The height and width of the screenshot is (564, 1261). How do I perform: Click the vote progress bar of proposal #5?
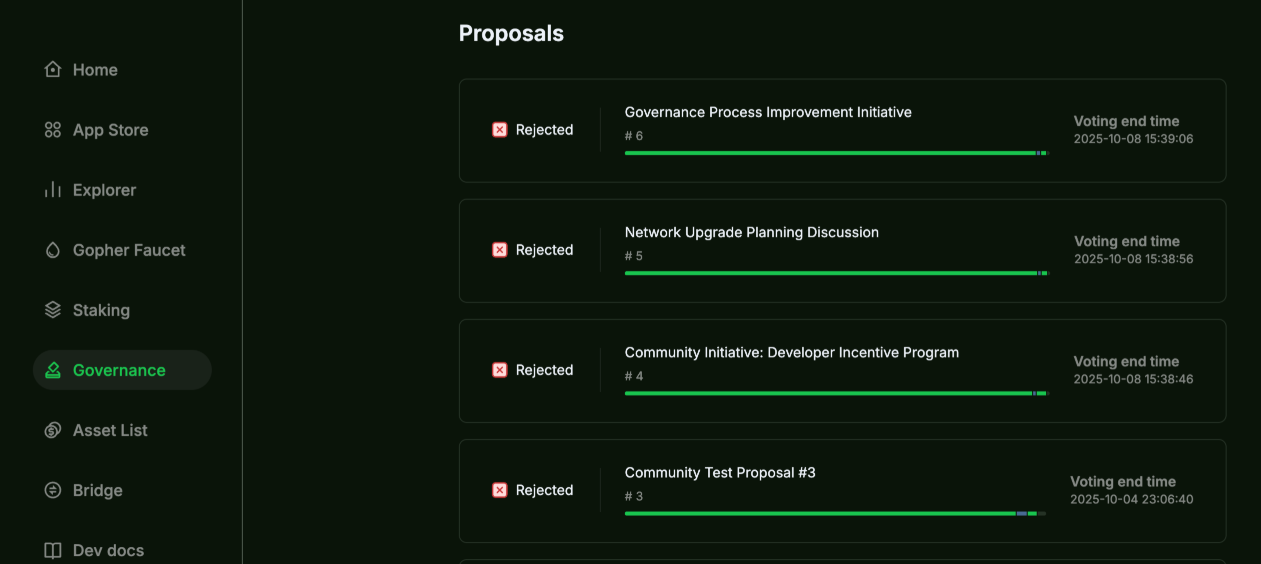(835, 273)
